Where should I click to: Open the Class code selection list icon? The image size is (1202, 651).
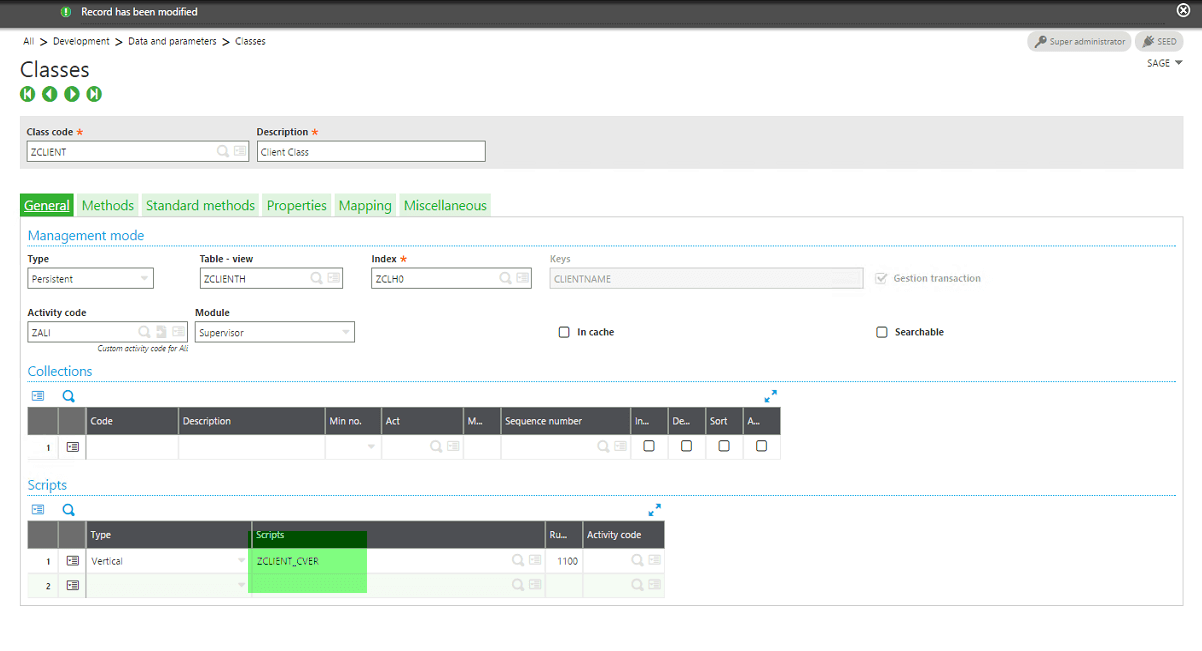240,152
